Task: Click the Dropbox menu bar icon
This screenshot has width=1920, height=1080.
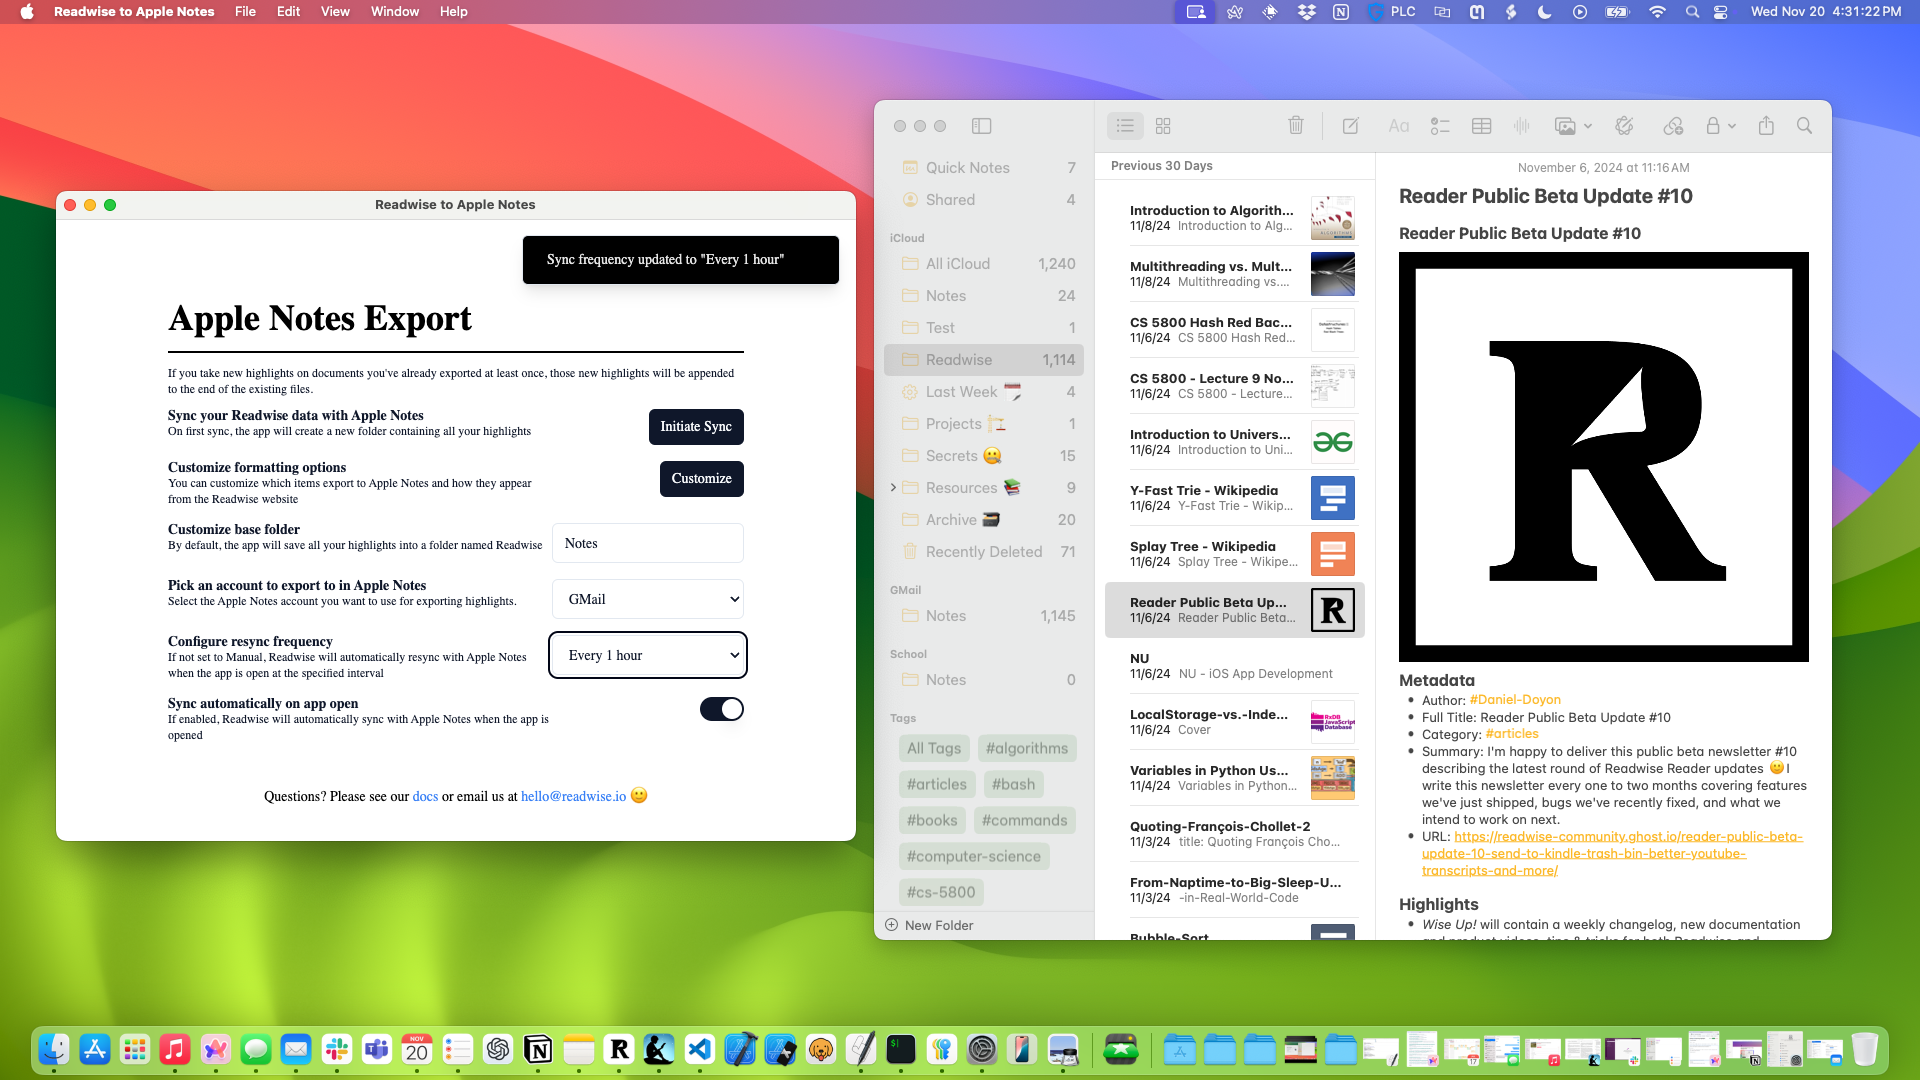Action: click(x=1306, y=12)
